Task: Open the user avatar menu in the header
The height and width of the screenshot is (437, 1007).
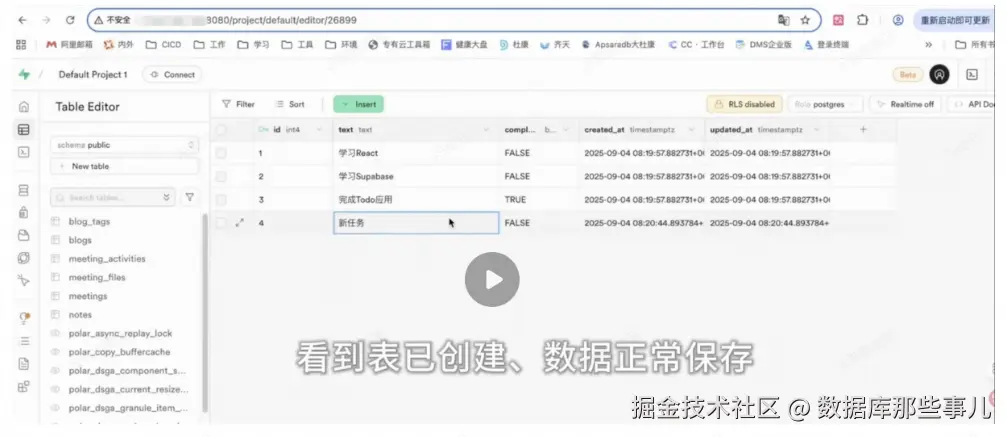Action: click(939, 75)
